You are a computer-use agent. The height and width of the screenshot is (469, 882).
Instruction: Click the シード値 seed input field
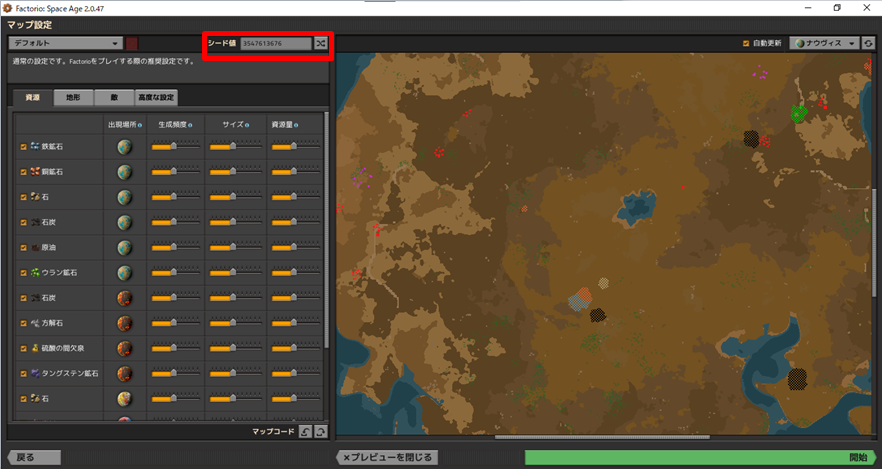pos(276,43)
